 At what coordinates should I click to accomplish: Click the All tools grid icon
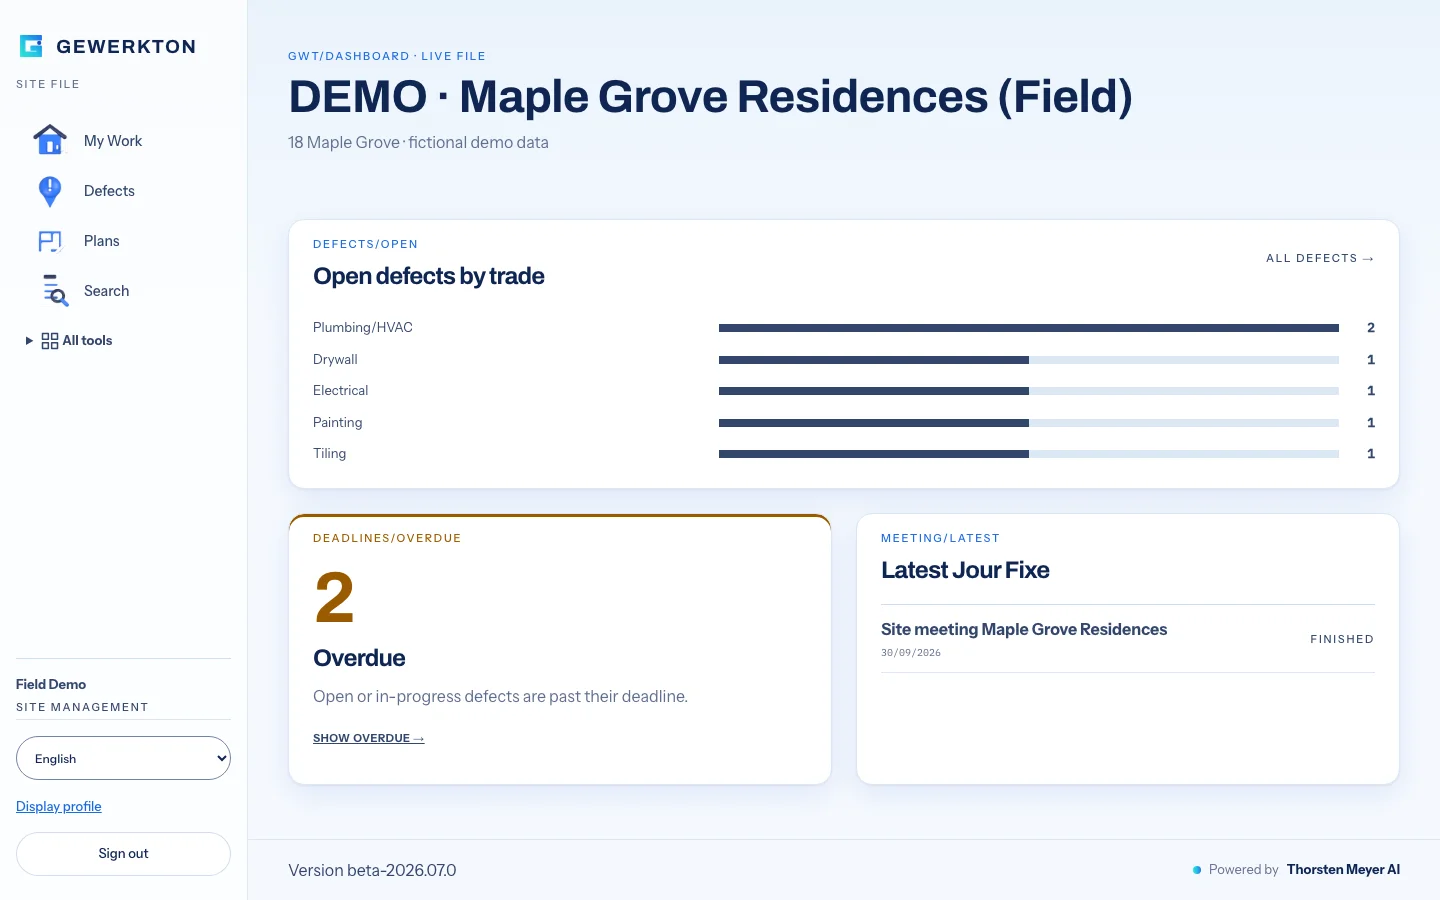(50, 341)
